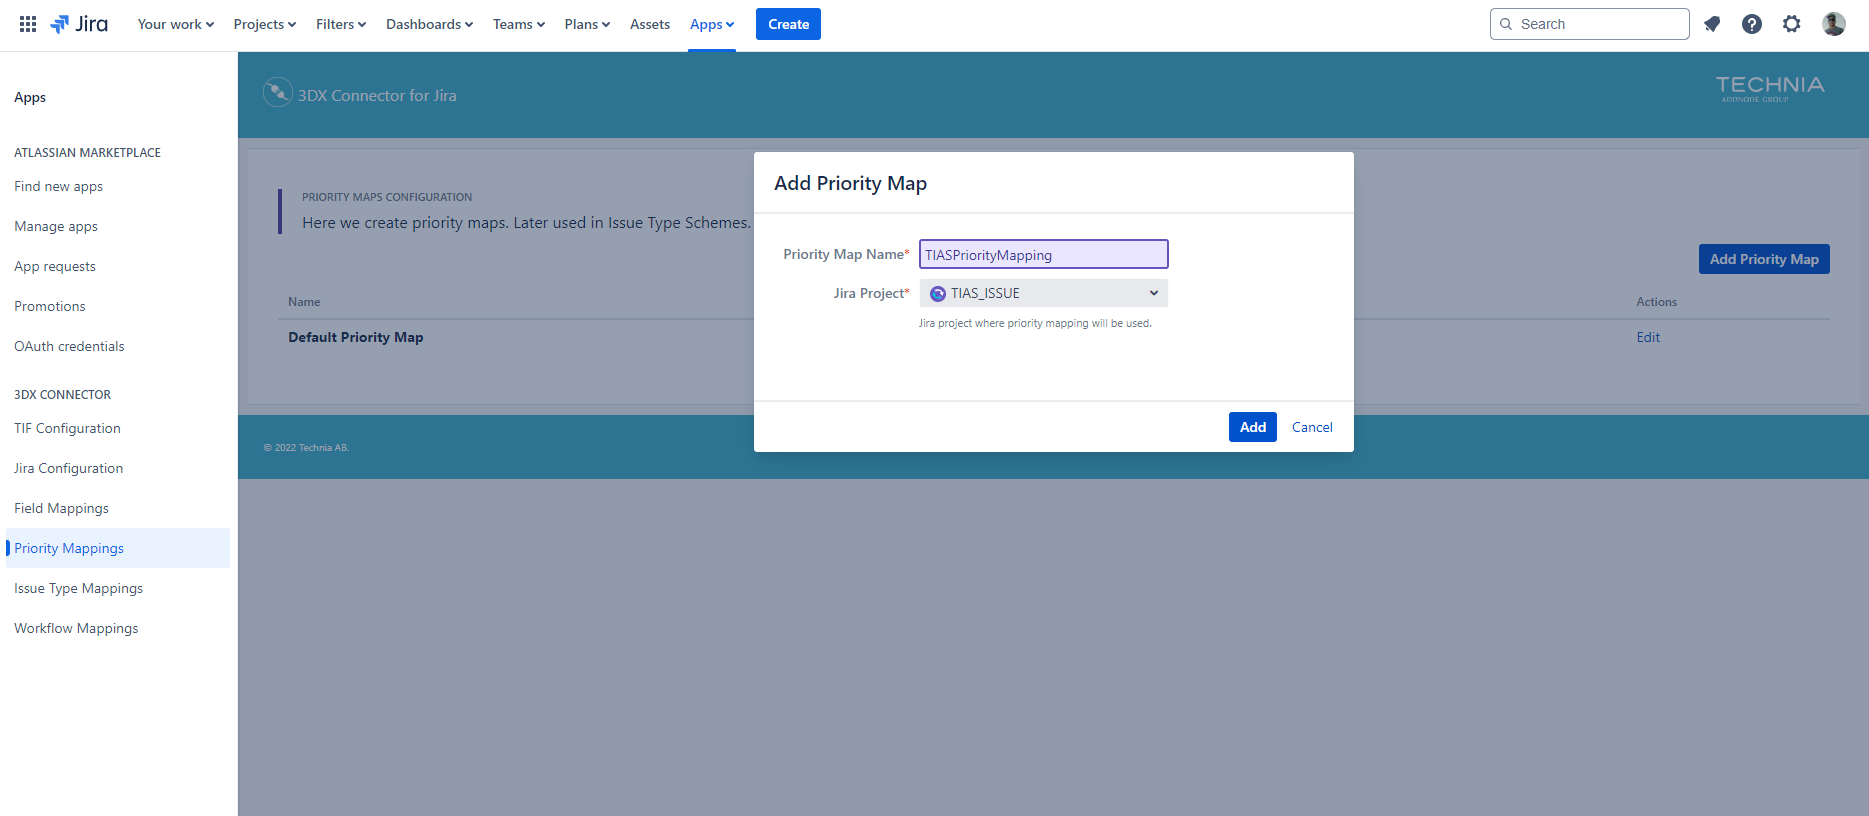The width and height of the screenshot is (1869, 816).
Task: Cancel the Add Priority Map dialog
Action: (1311, 427)
